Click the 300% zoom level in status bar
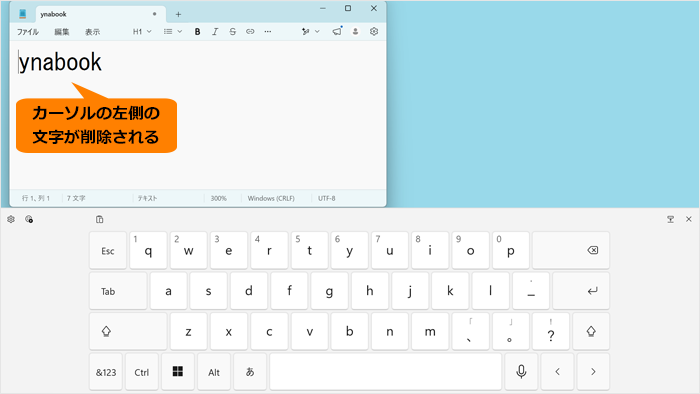Screen dimensions: 700x394 pos(219,198)
